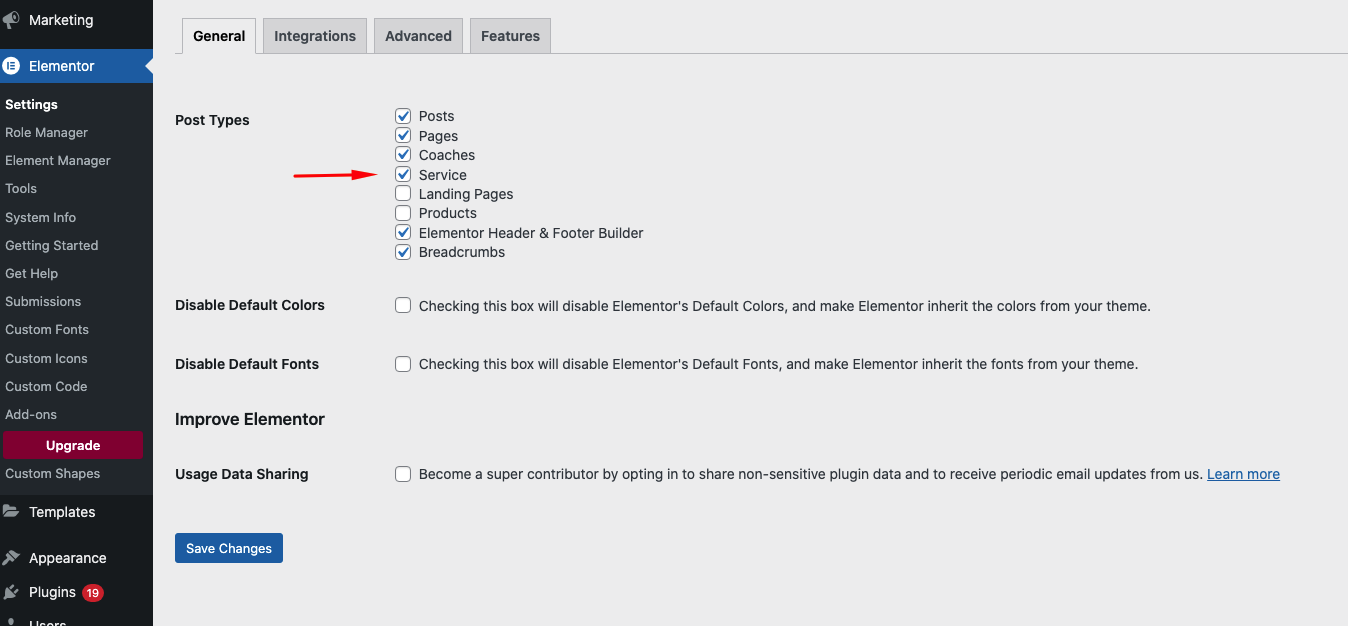Open the Advanced settings tab

point(418,36)
